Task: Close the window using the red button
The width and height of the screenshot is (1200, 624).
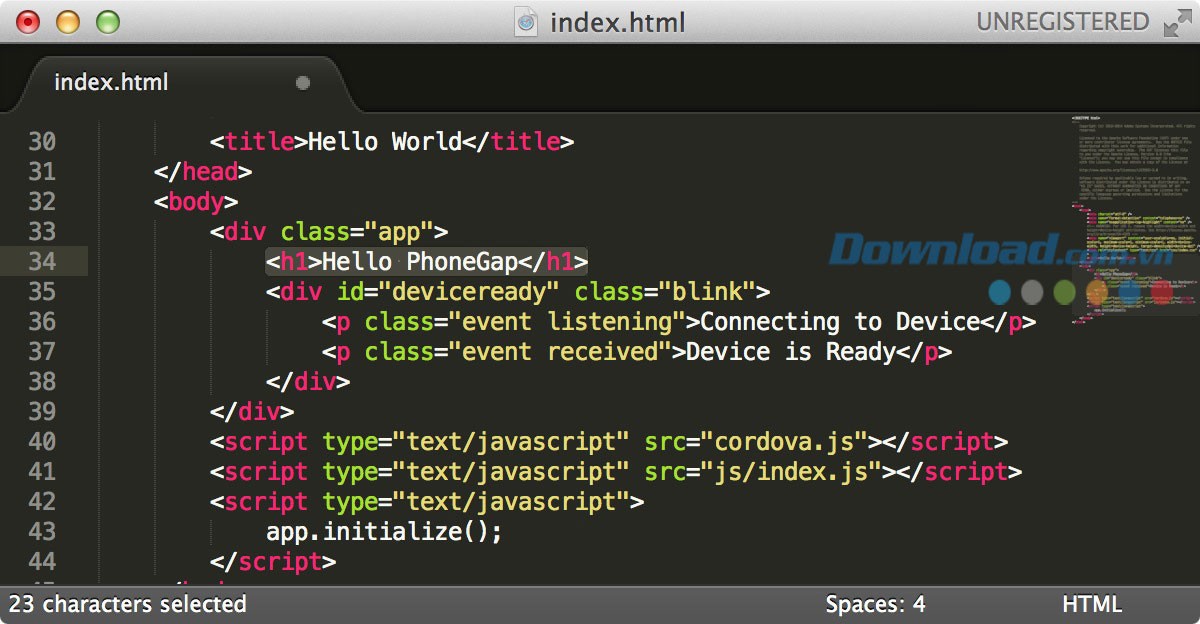Action: tap(29, 22)
